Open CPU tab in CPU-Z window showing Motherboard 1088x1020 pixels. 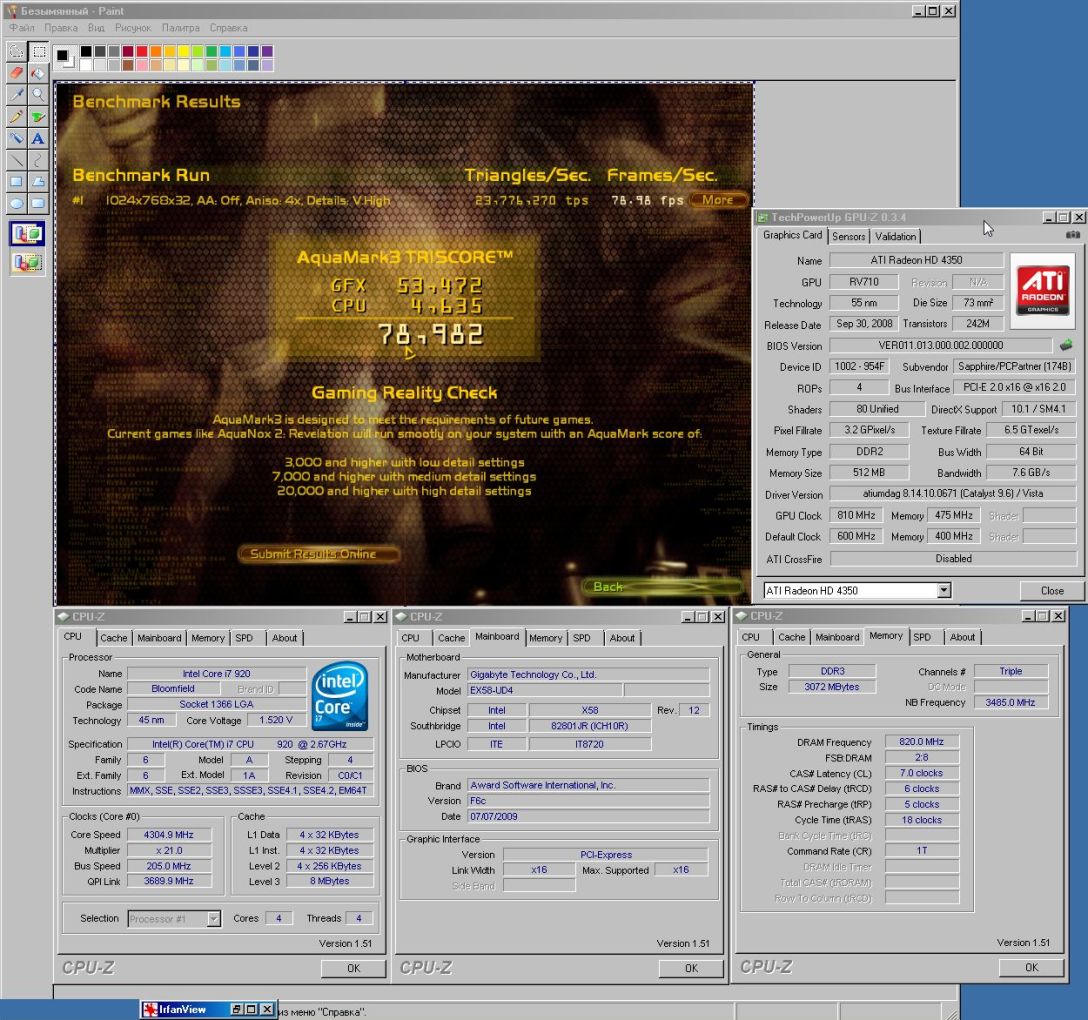(410, 638)
